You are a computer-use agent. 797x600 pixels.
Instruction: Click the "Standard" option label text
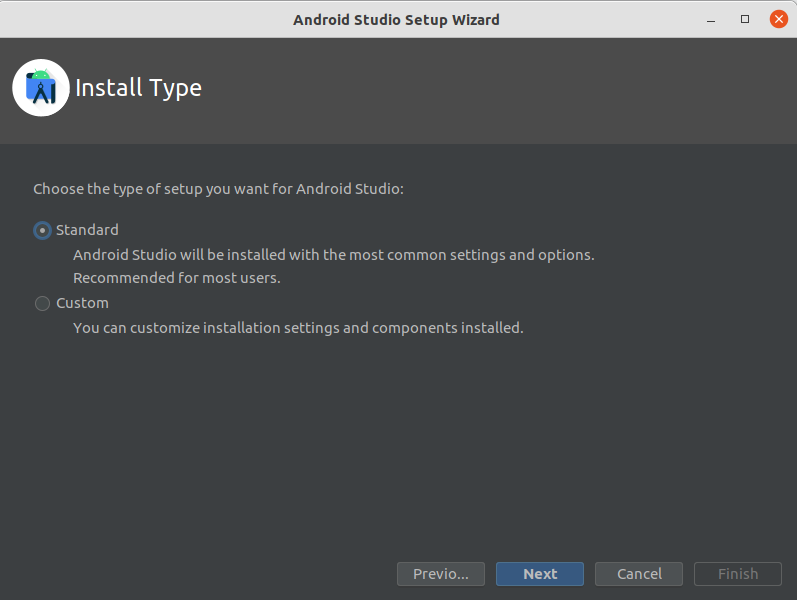(x=87, y=230)
